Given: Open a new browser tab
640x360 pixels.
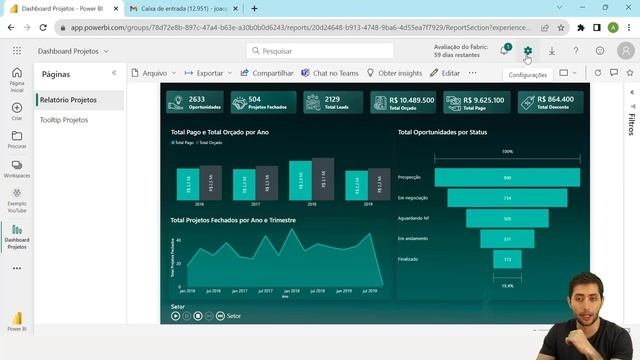Looking at the screenshot, I should [254, 8].
